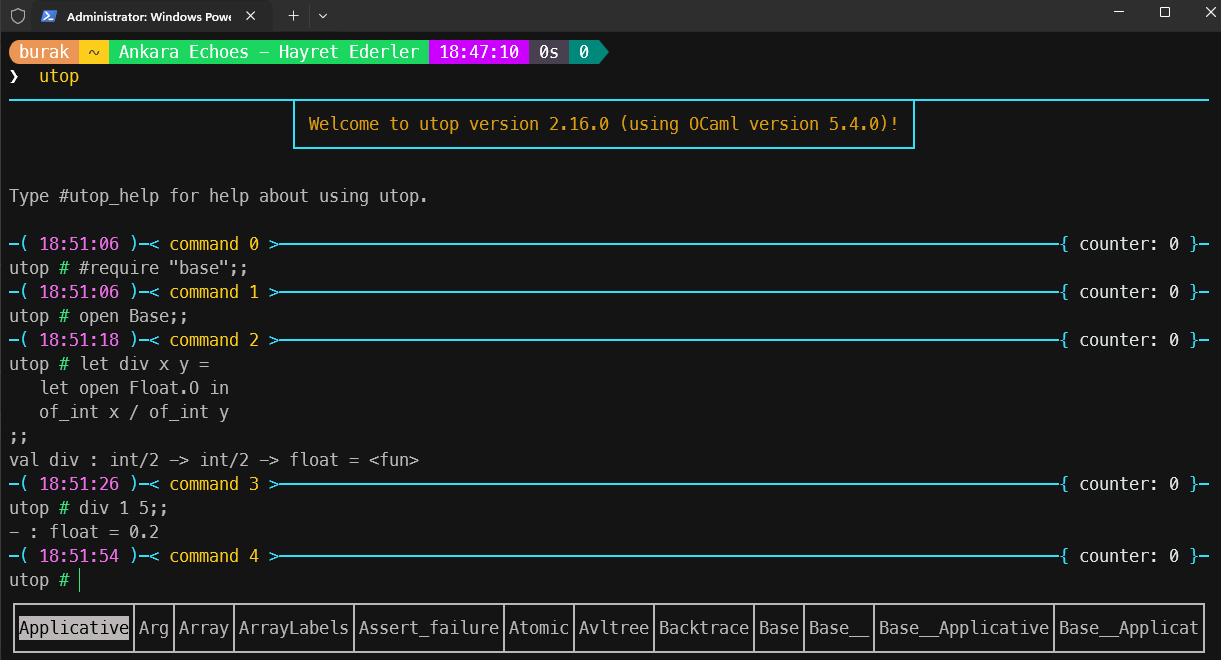
Task: Click the PowerShell icon in the tab
Action: click(x=49, y=16)
